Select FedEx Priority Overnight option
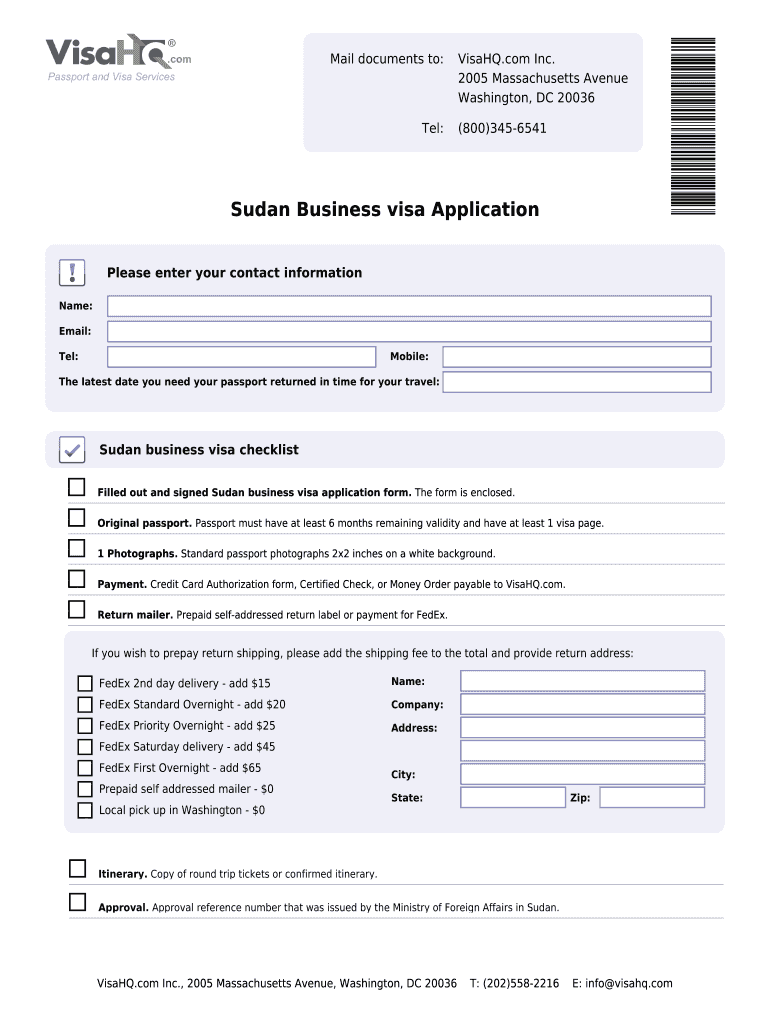 (85, 726)
